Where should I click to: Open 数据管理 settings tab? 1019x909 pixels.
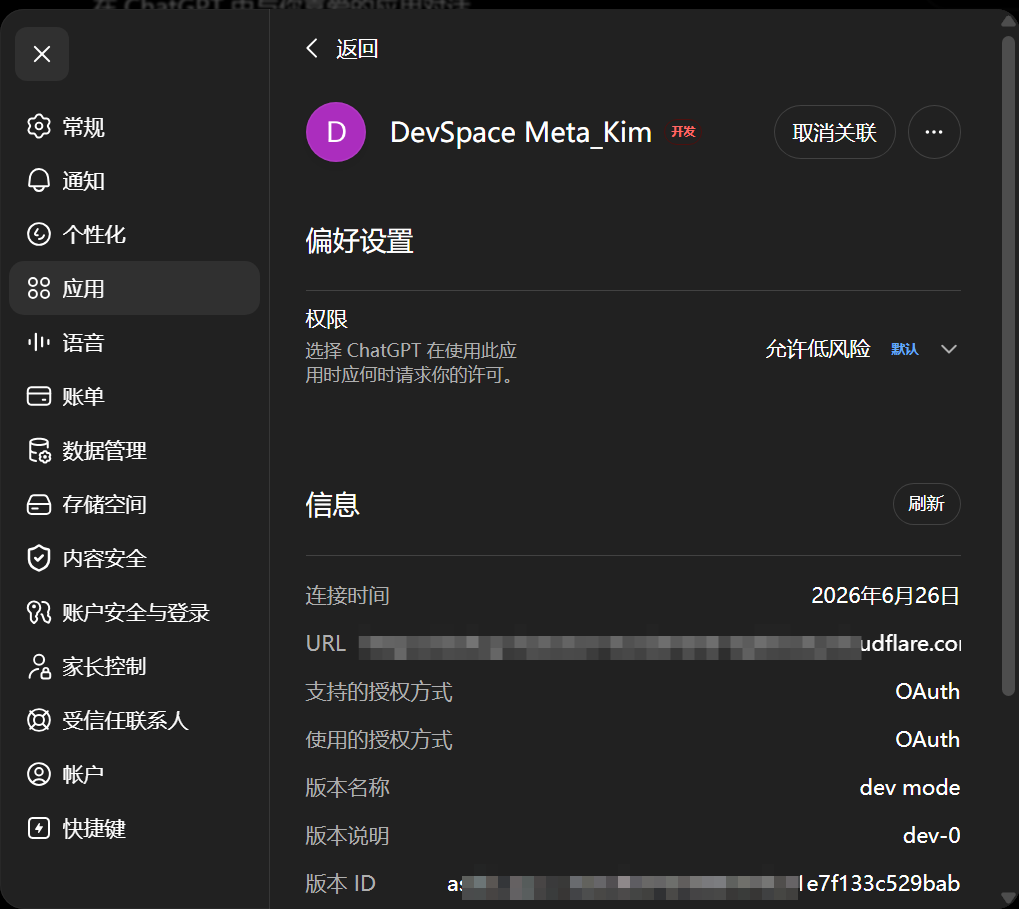135,450
